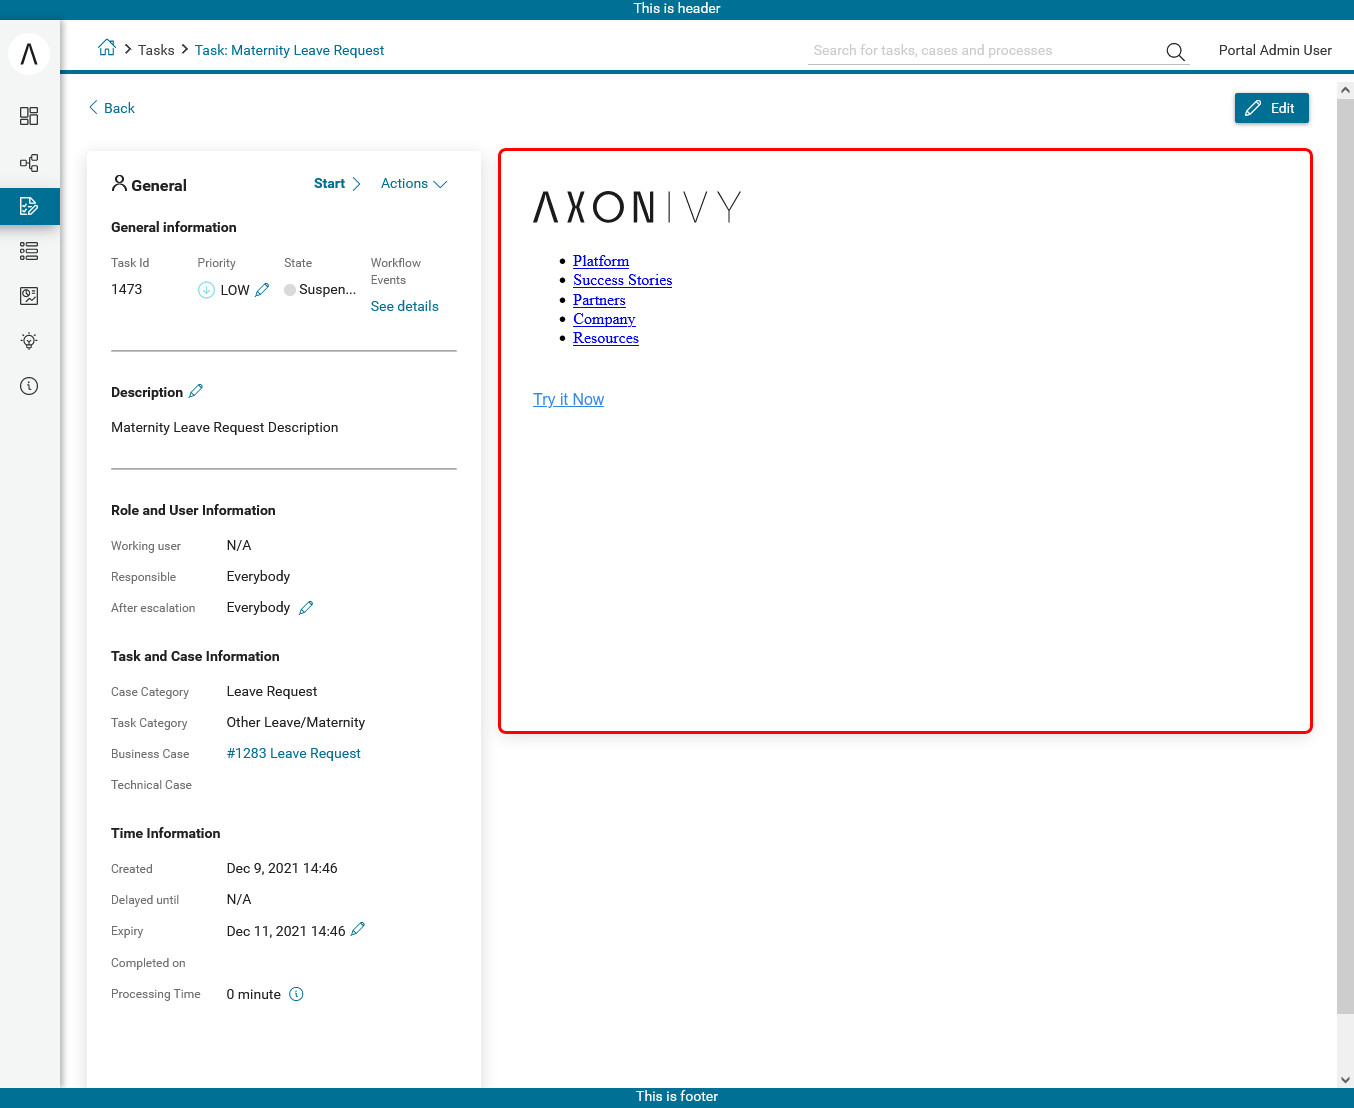Click the LOW priority down-arrow icon
This screenshot has height=1108, width=1354.
[x=206, y=290]
